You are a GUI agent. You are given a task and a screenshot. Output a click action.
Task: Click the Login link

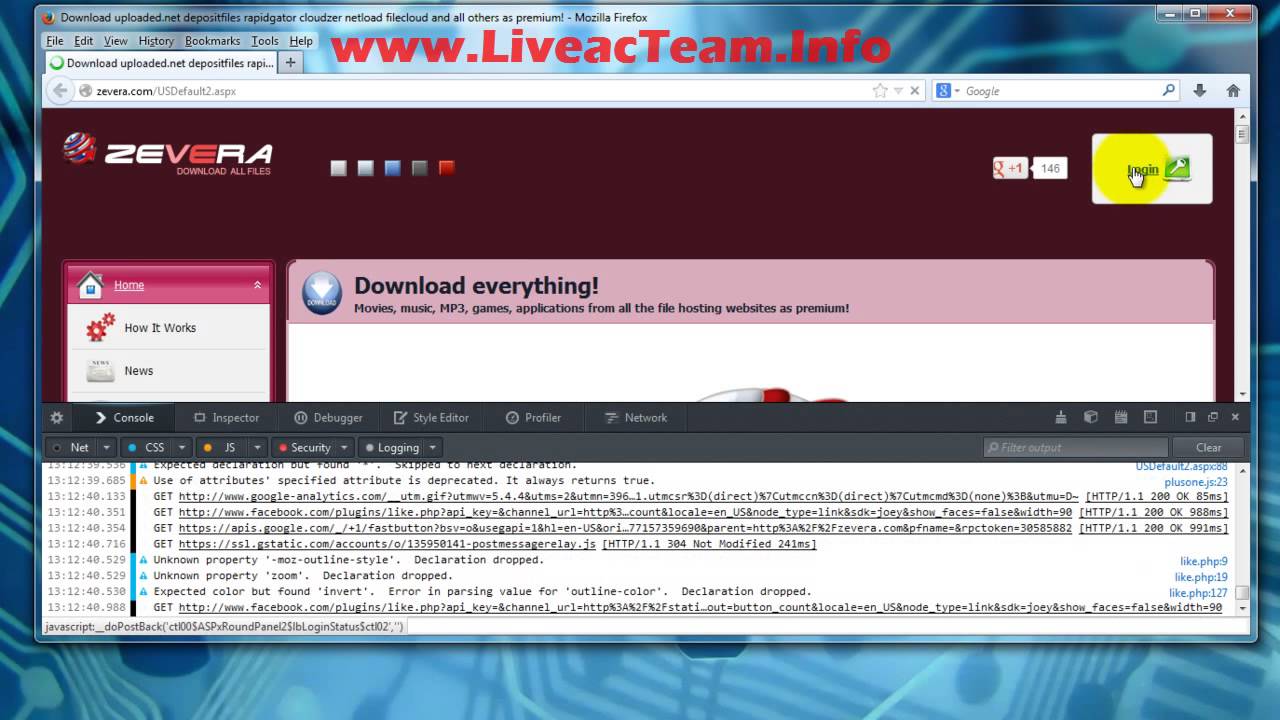click(1143, 169)
